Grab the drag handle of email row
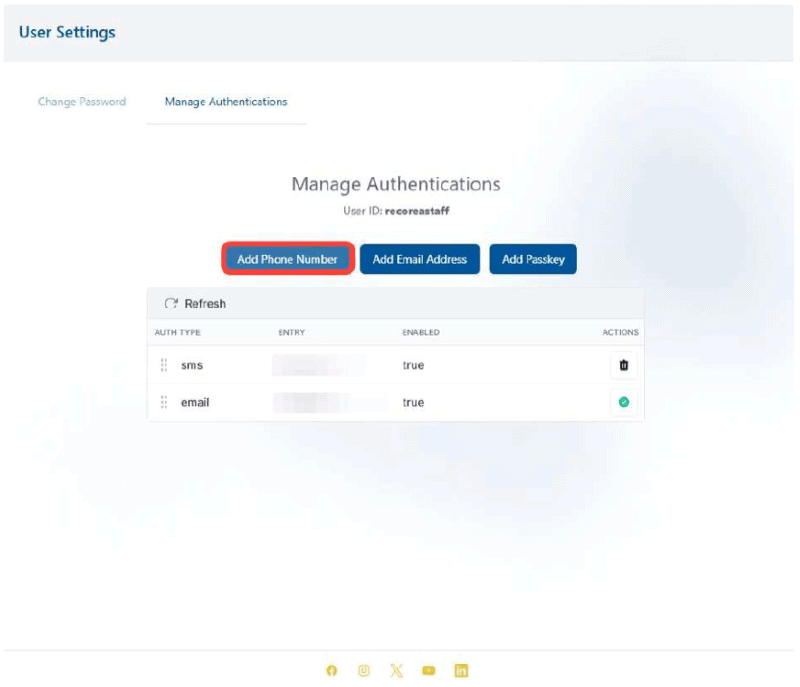The width and height of the screenshot is (800, 687). 164,403
